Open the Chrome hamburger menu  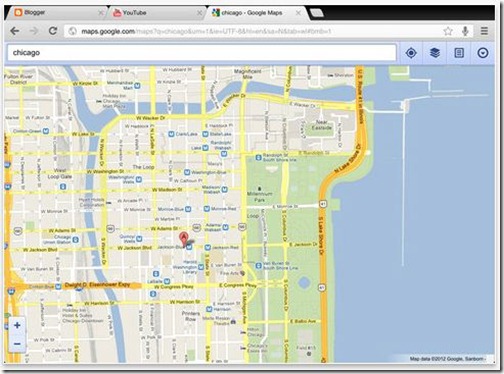point(484,31)
